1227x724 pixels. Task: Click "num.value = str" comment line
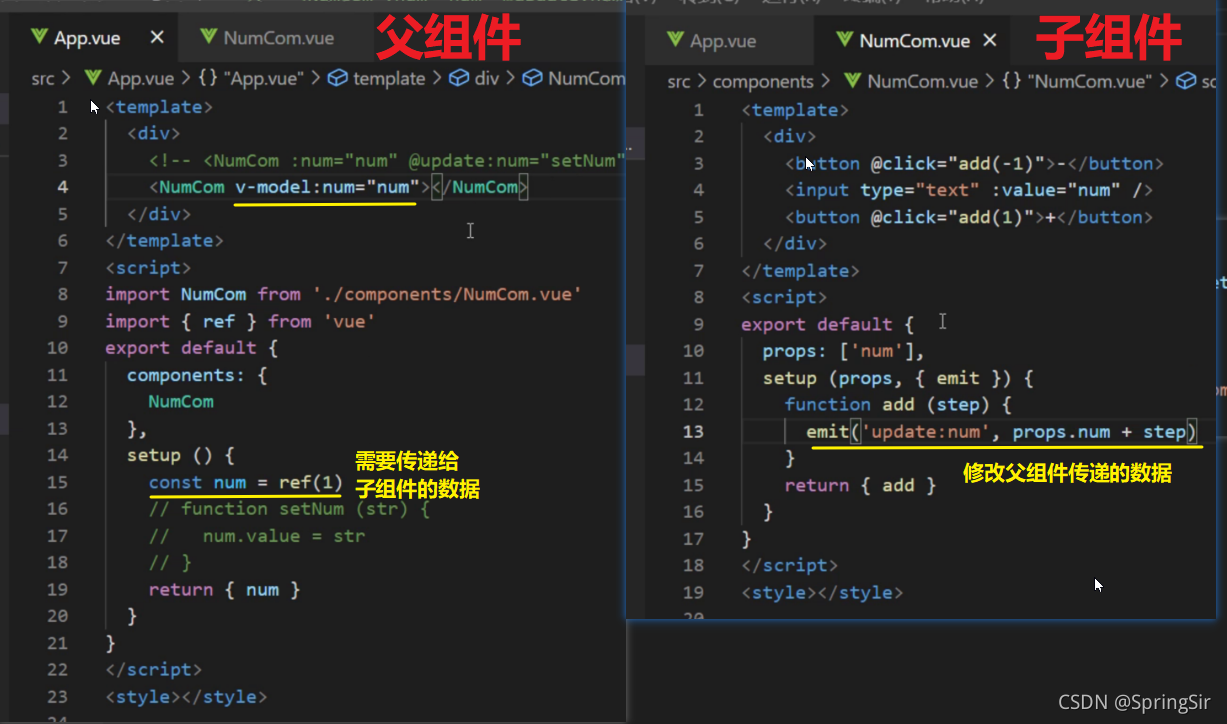[x=257, y=536]
